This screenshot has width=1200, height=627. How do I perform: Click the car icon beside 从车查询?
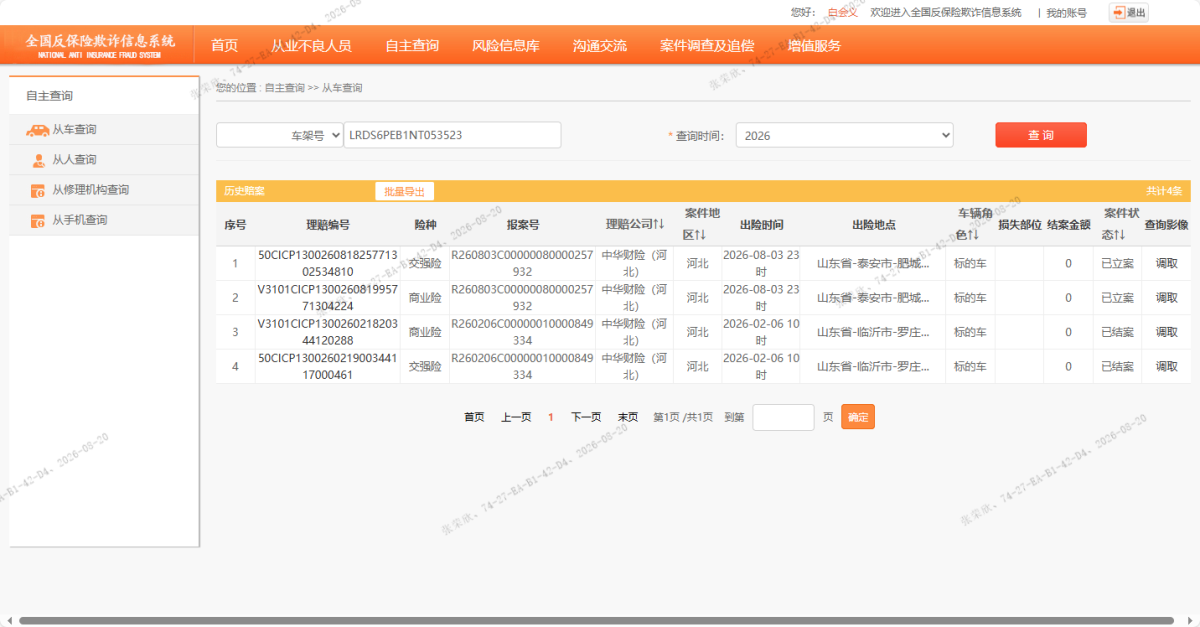pos(38,130)
